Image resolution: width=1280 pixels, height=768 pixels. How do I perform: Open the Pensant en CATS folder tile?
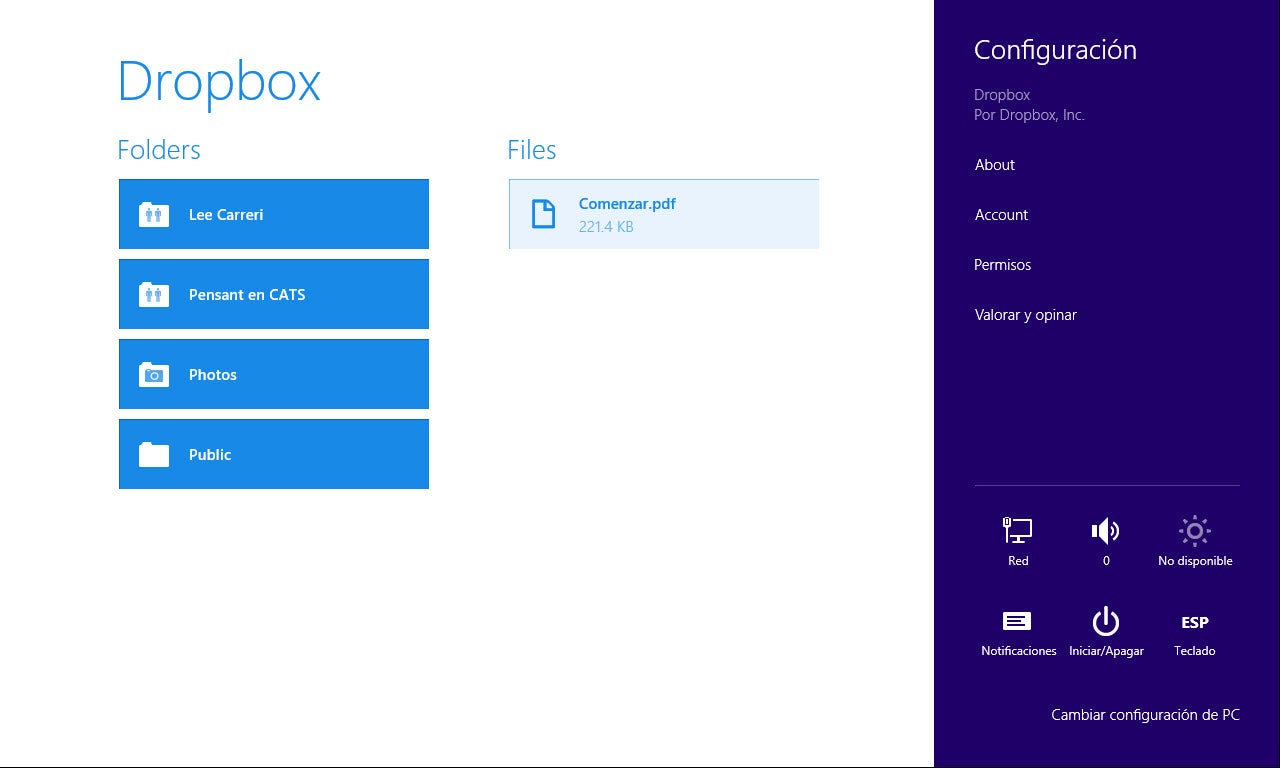click(x=274, y=294)
